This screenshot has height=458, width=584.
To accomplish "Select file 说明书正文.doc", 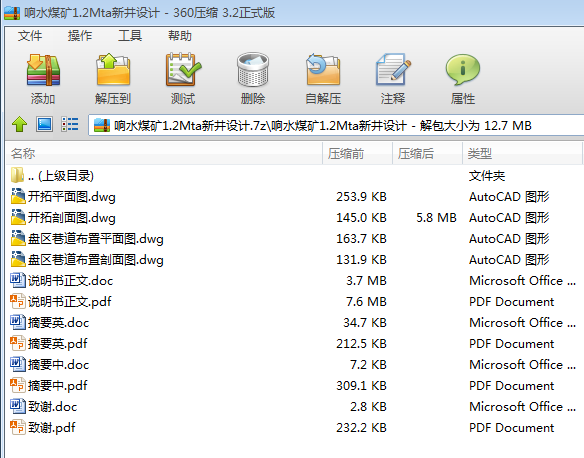I will (x=295, y=280).
